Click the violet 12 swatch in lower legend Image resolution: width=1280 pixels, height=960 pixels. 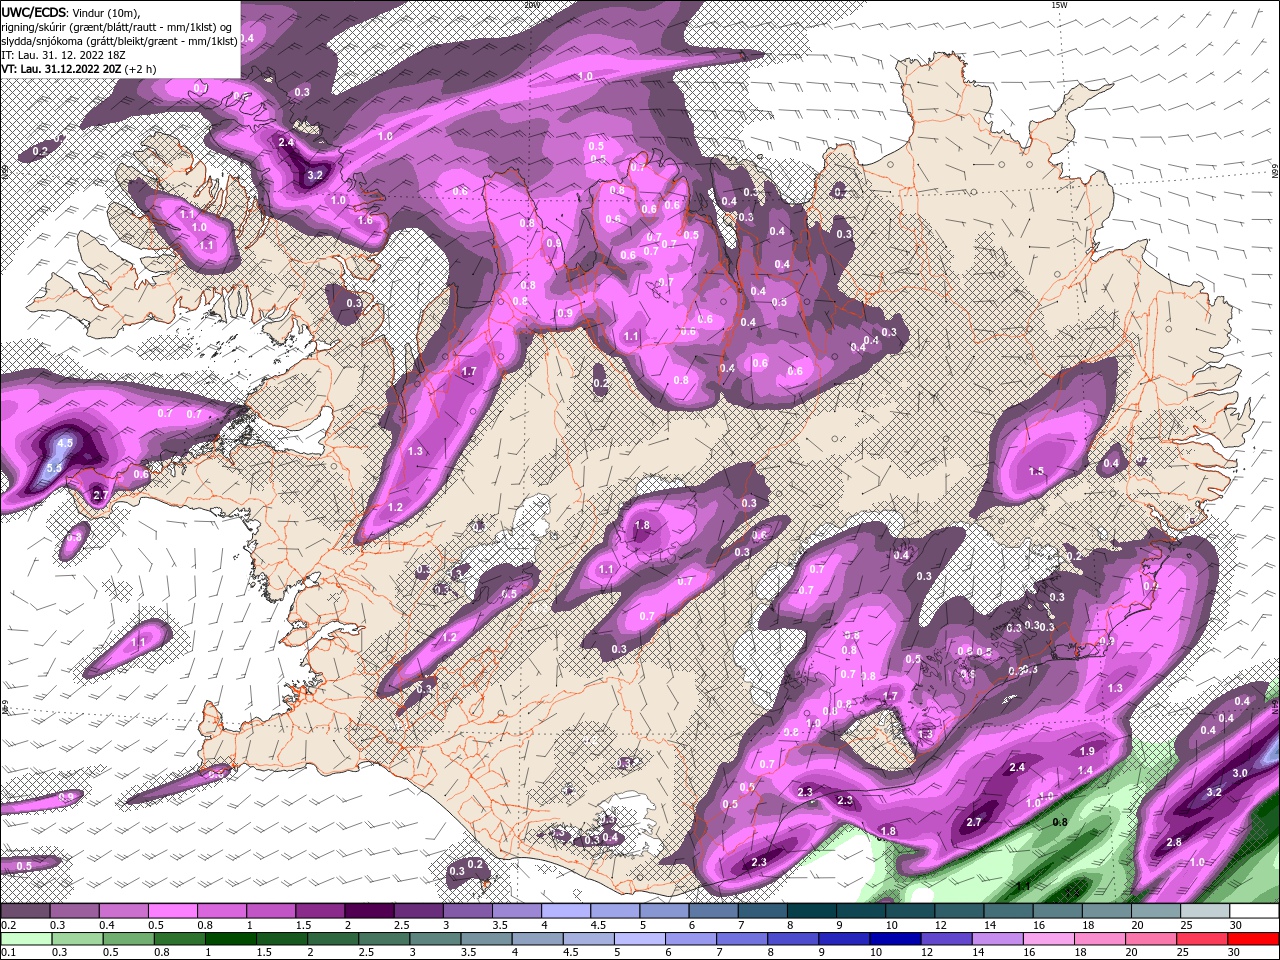click(x=947, y=939)
